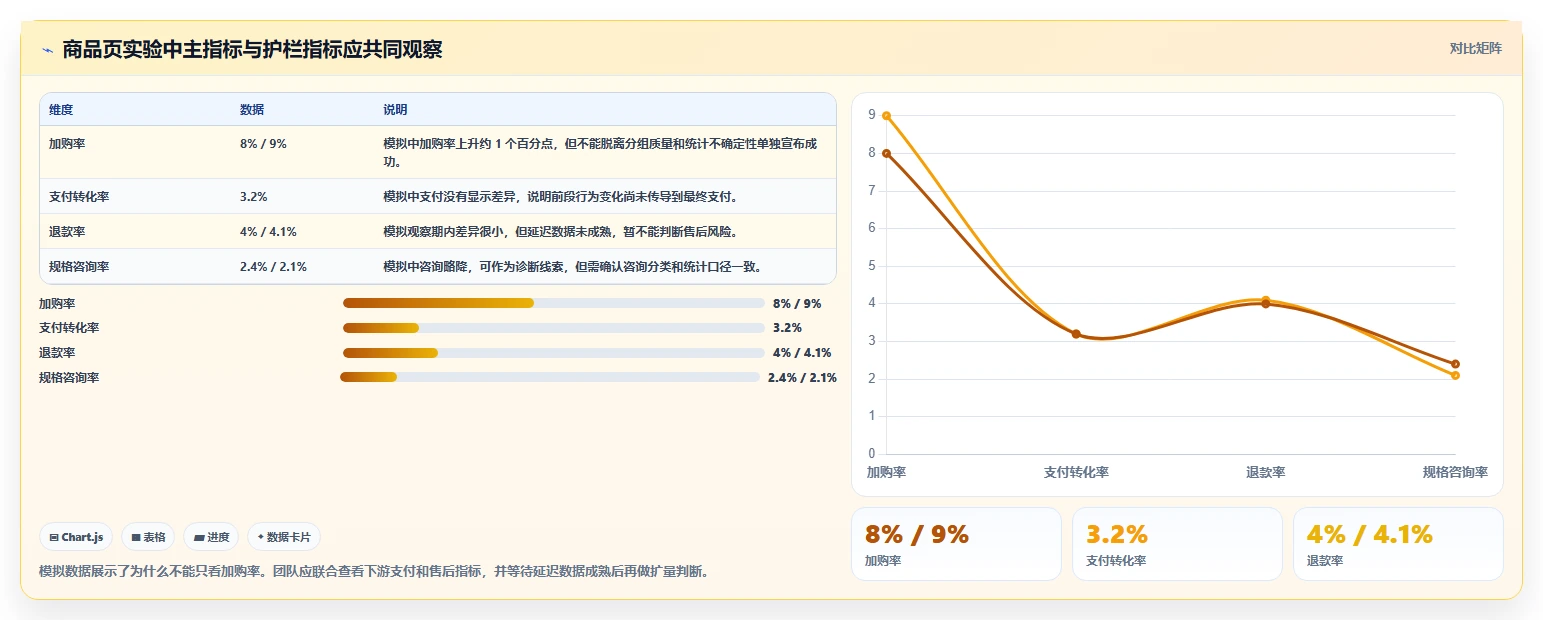Open the 对比矩阵 label in the header
Image resolution: width=1543 pixels, height=620 pixels.
click(1475, 48)
